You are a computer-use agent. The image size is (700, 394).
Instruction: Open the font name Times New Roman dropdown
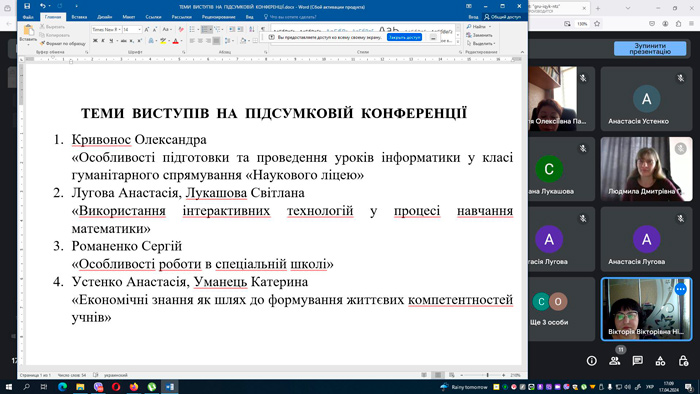(x=106, y=29)
